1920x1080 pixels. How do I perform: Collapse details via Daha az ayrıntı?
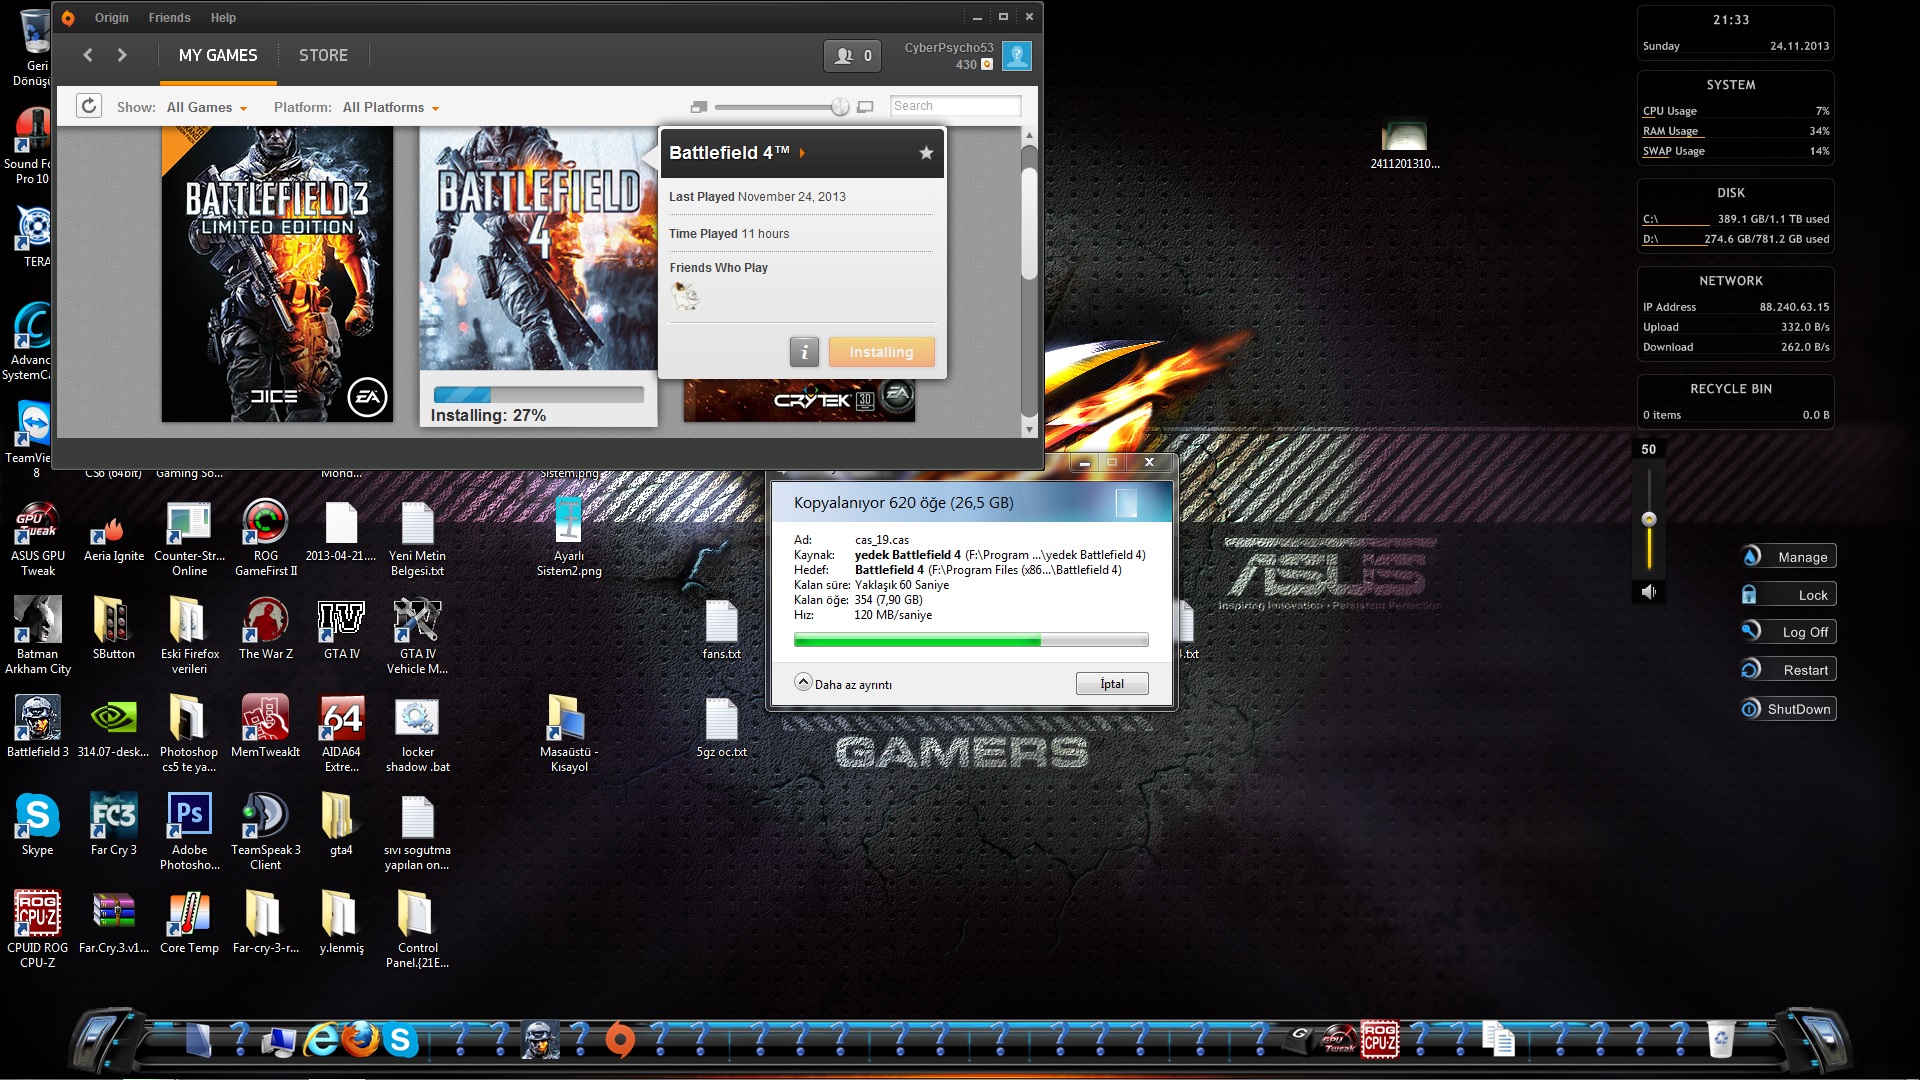[843, 684]
